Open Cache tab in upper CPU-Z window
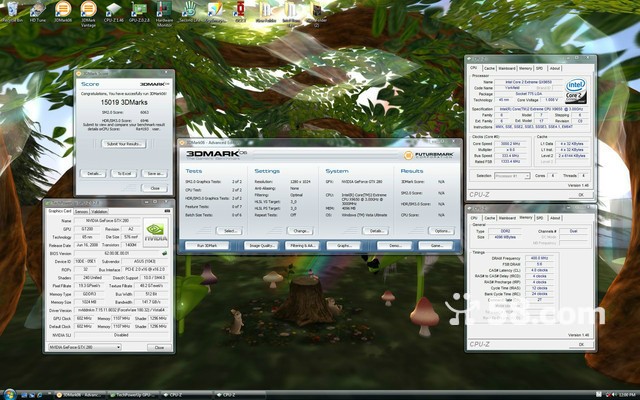The width and height of the screenshot is (640, 400). 489,69
